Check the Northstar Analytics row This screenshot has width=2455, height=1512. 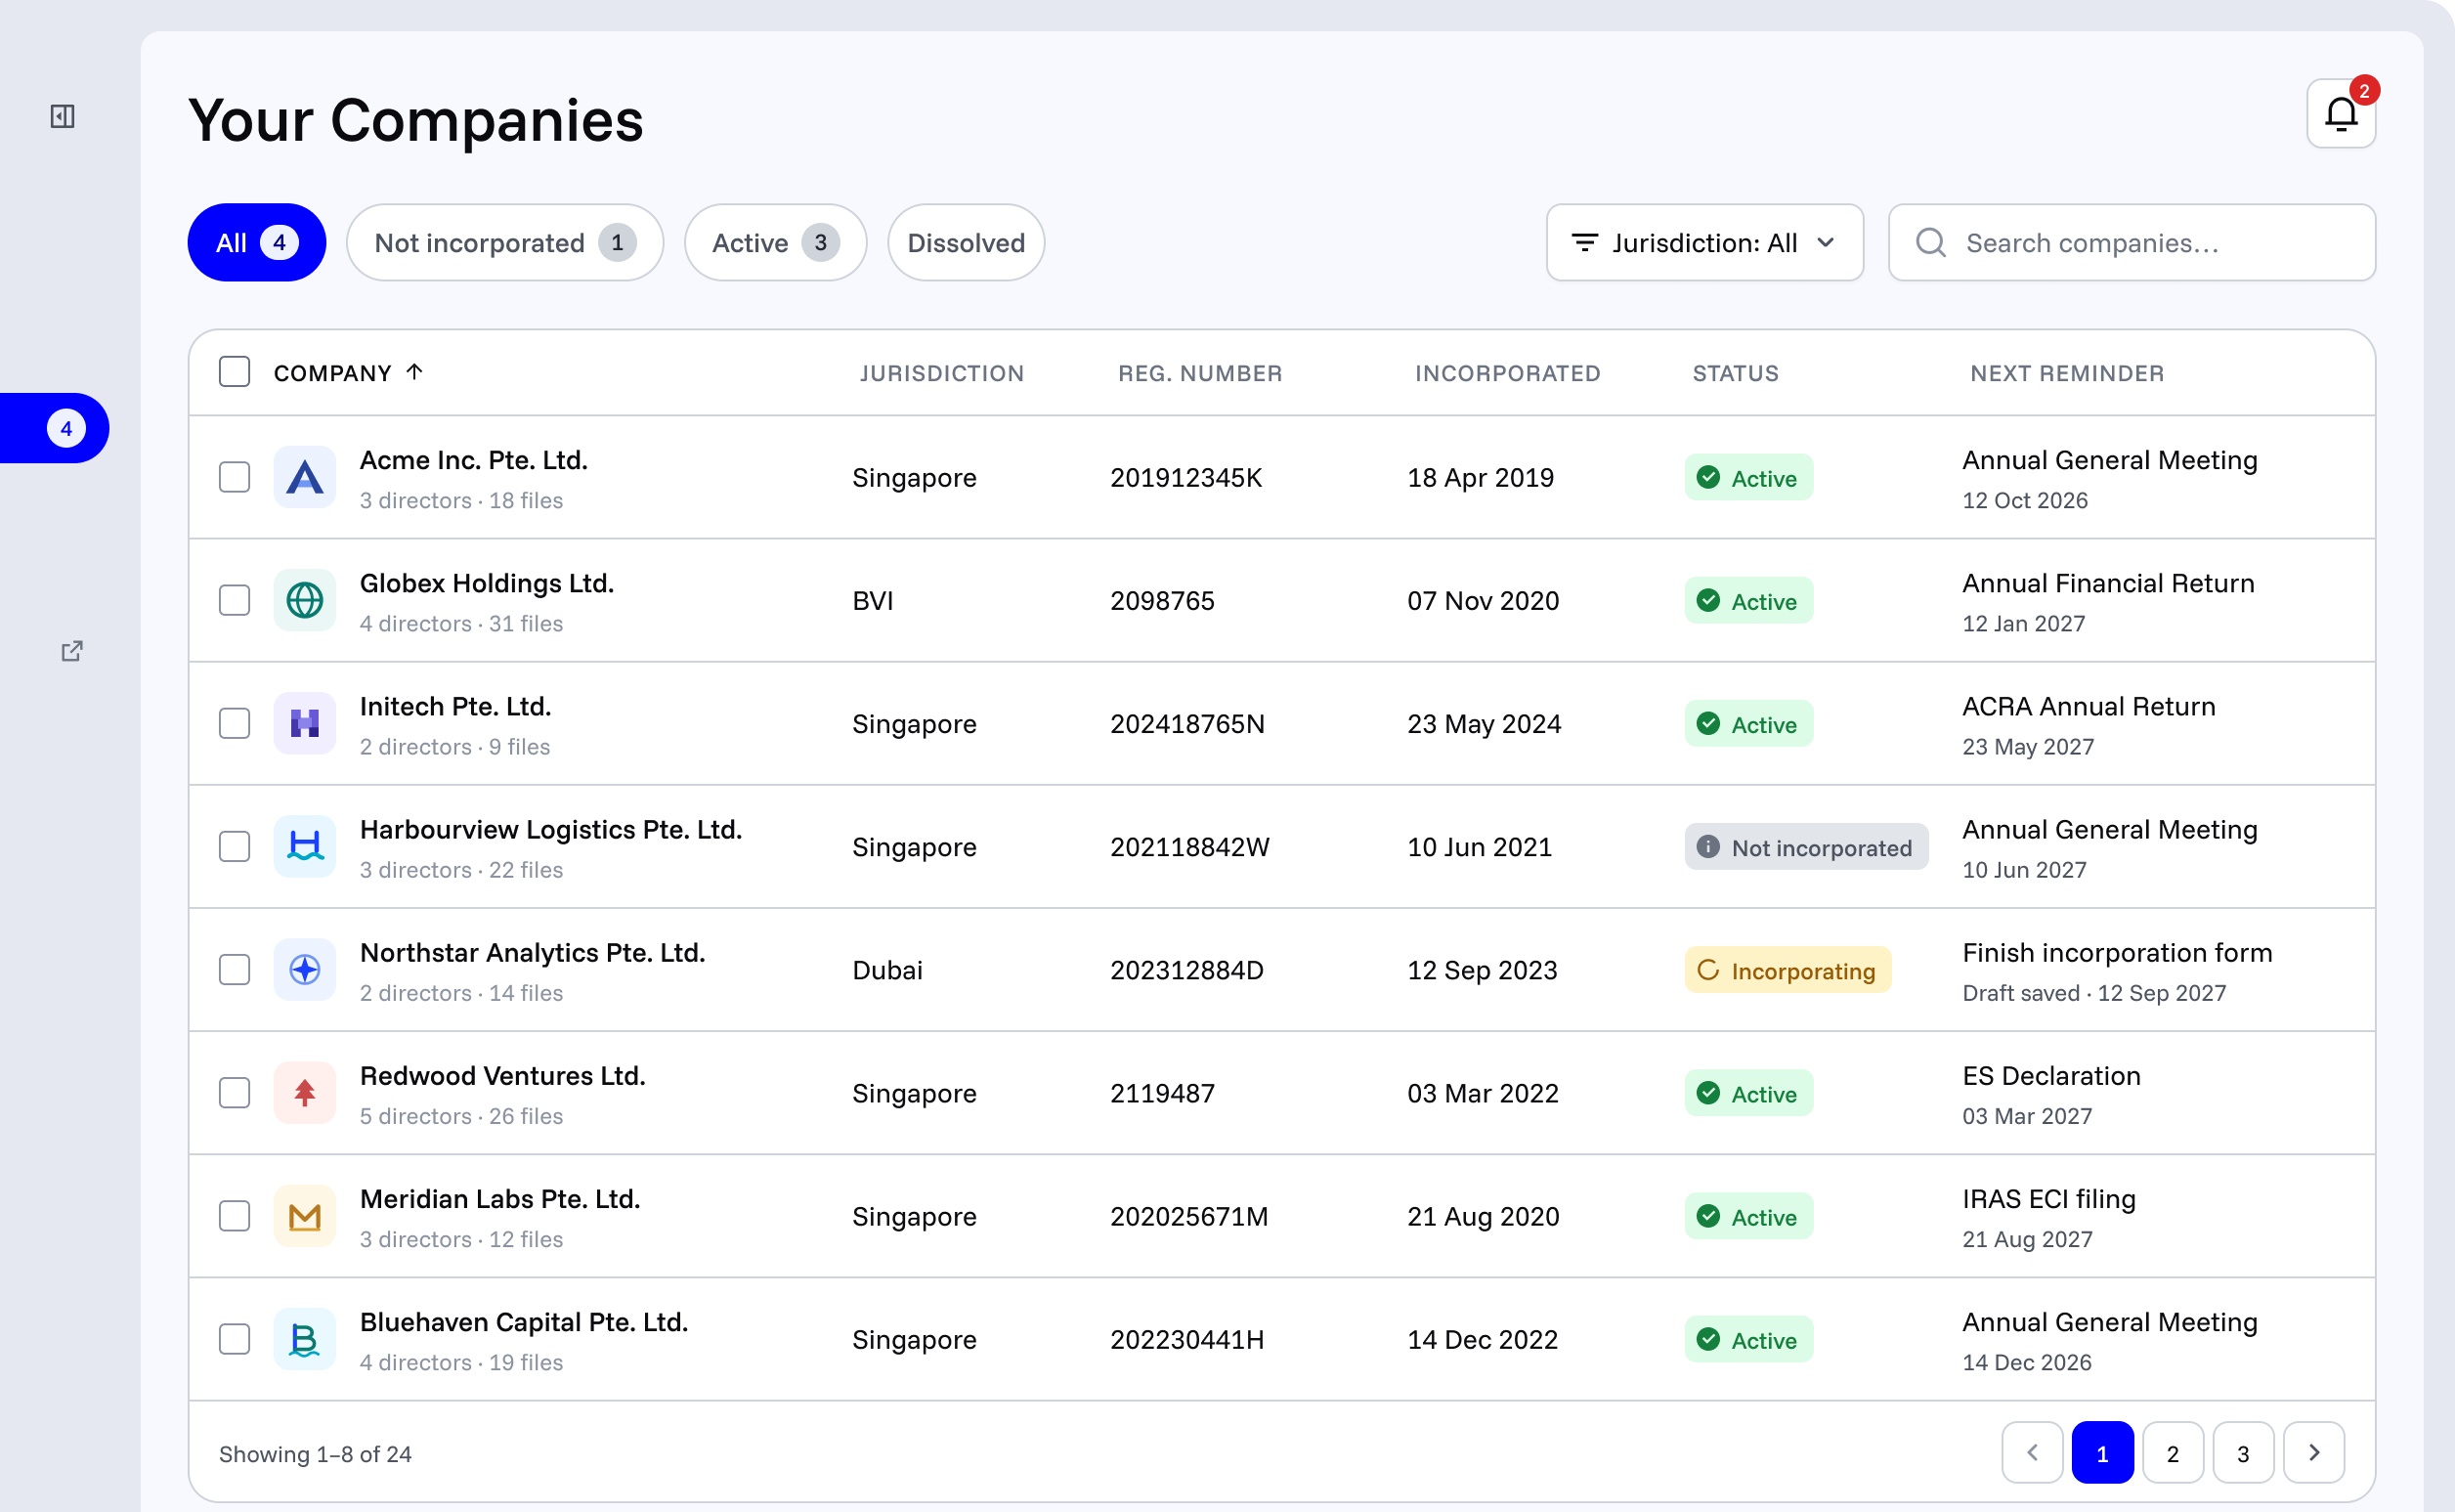click(x=234, y=969)
